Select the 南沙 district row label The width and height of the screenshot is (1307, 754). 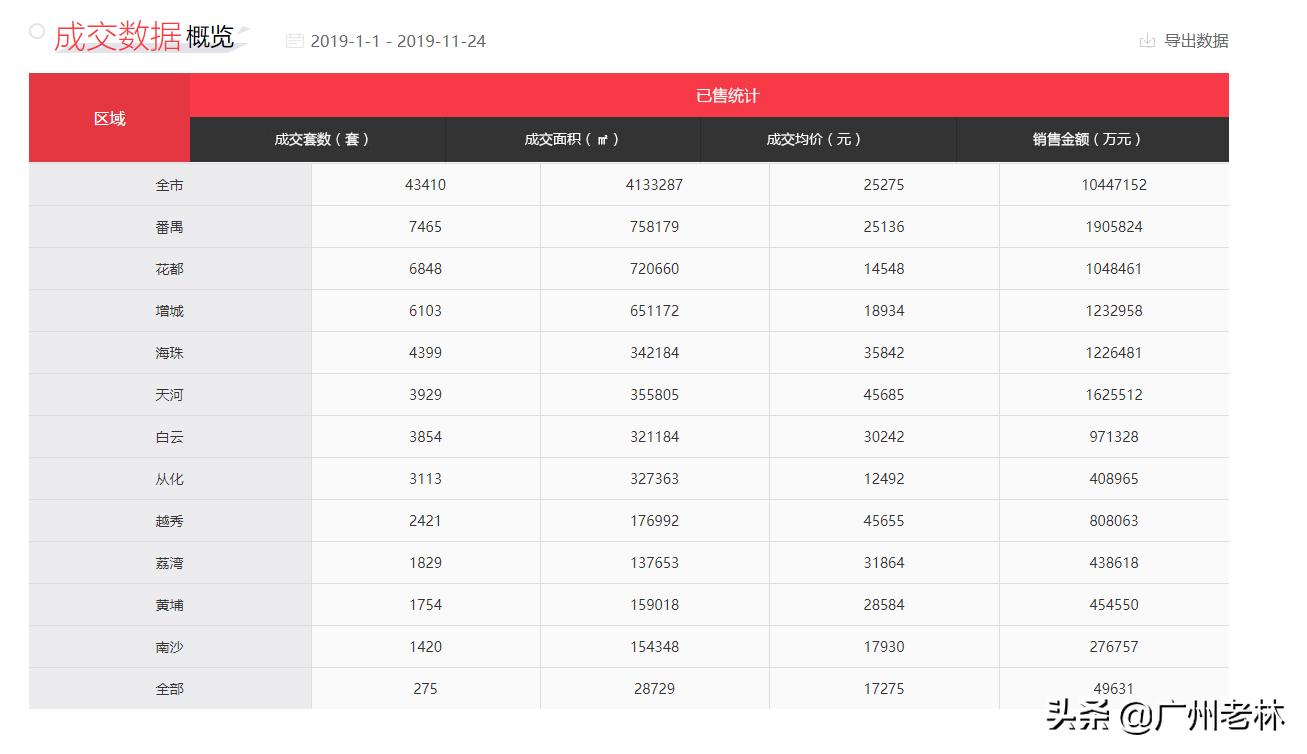(170, 647)
